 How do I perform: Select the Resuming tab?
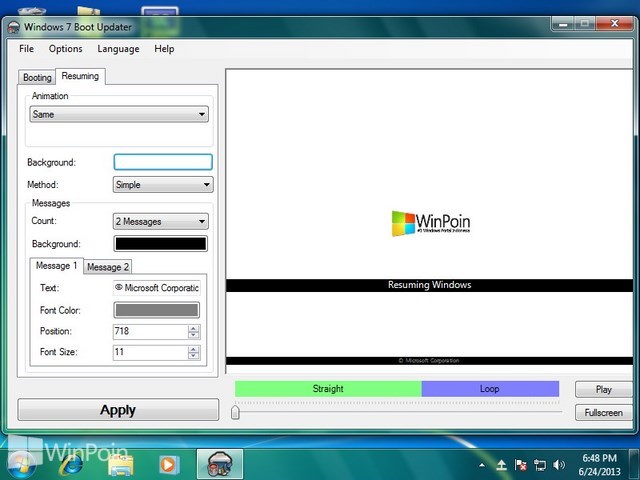[80, 76]
